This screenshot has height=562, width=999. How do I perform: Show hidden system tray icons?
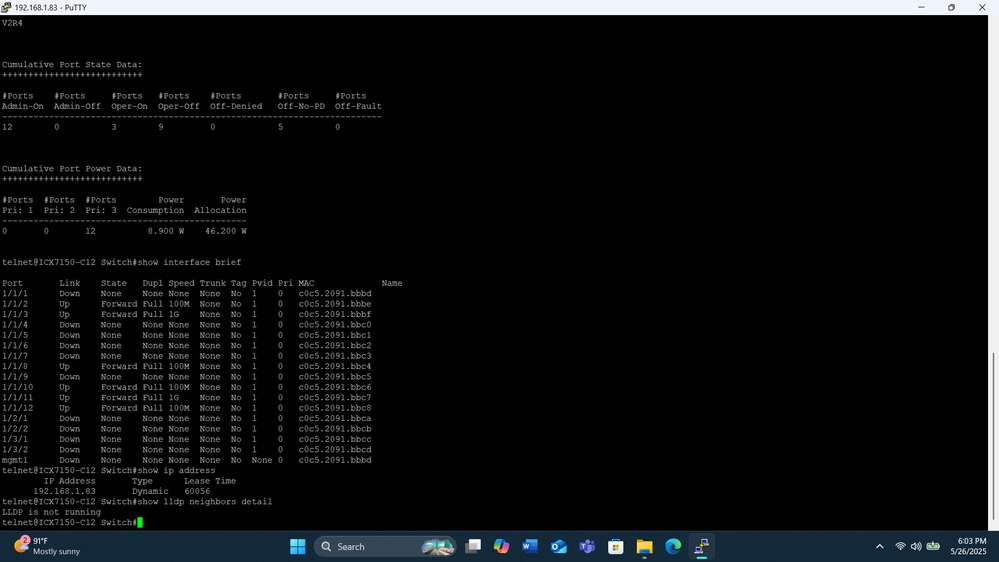point(880,547)
